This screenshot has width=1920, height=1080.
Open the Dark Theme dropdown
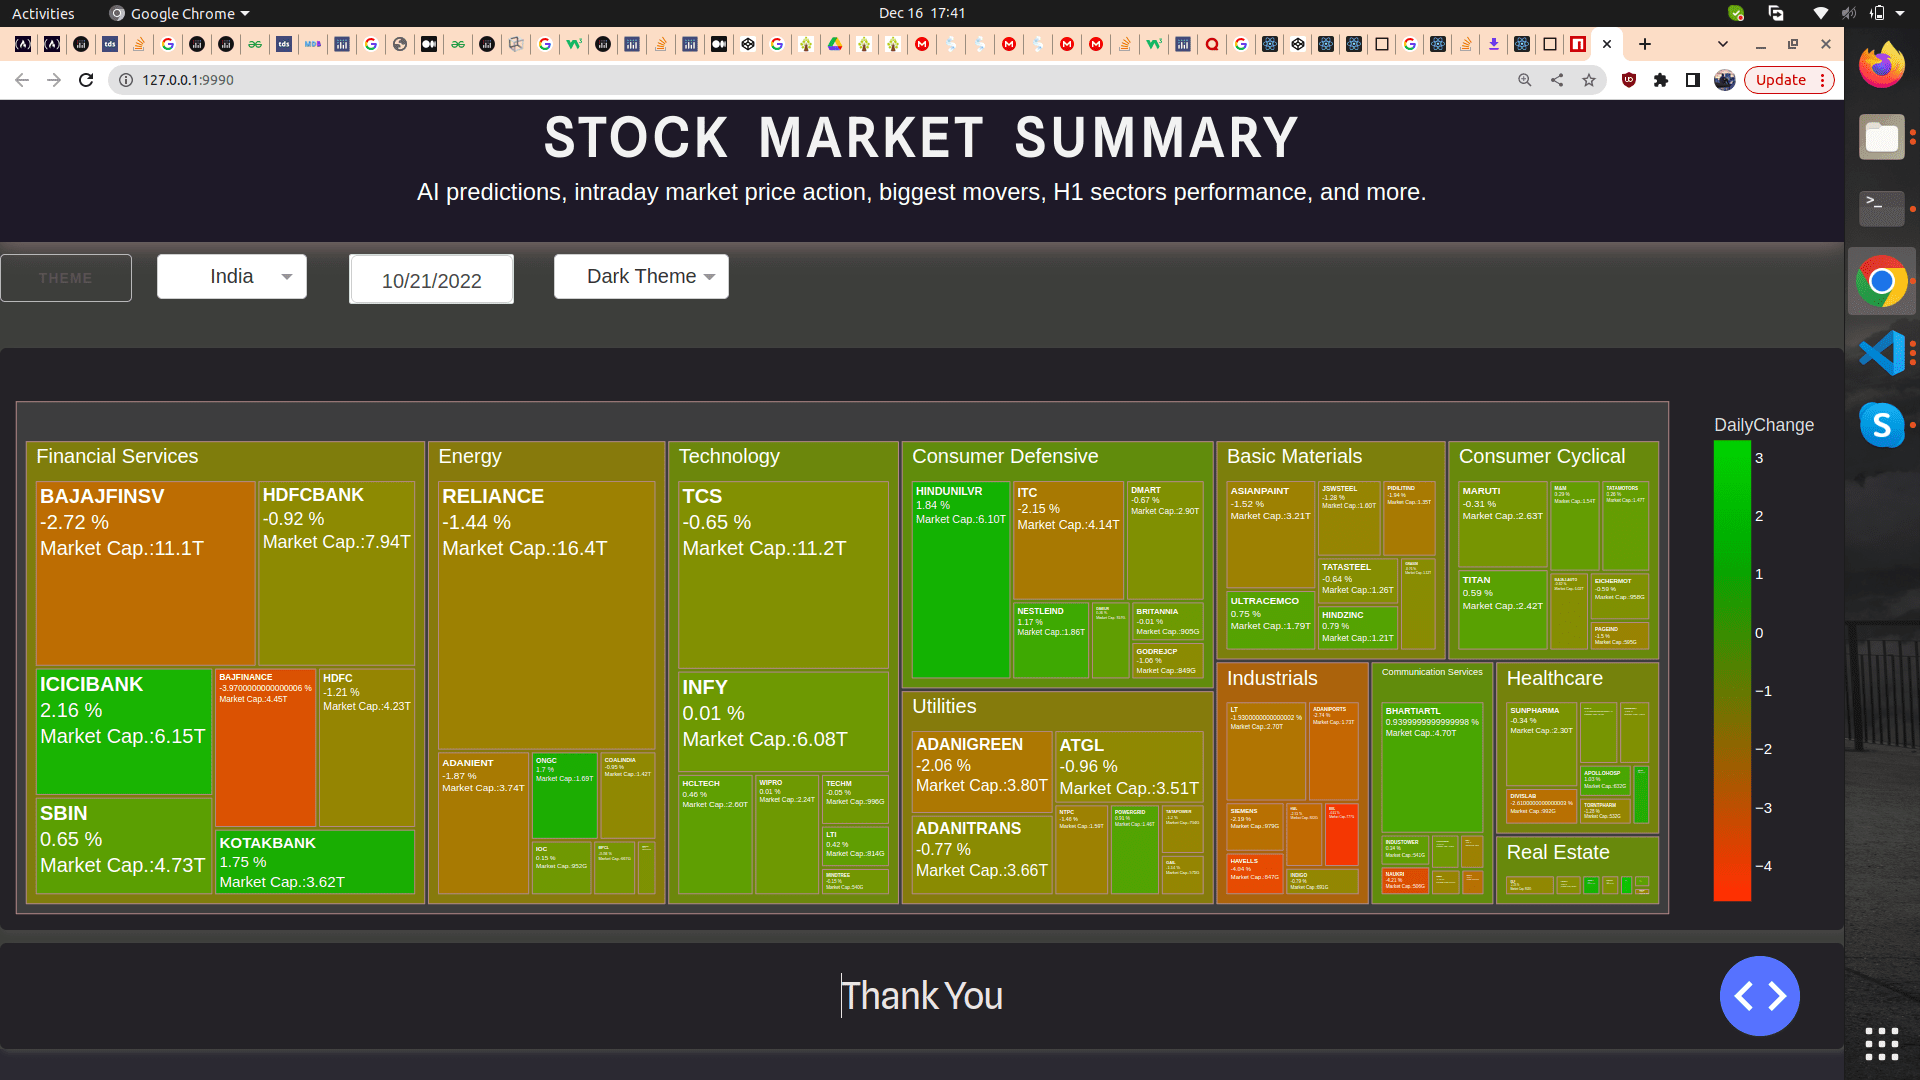click(641, 276)
